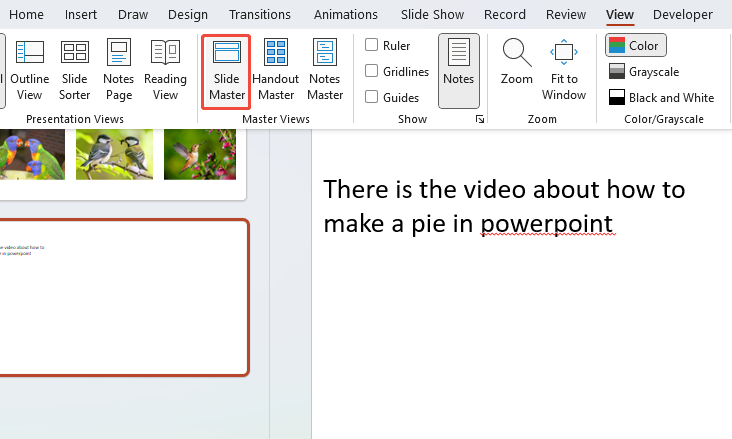Select Color view mode
Screen dimensions: 732x439
(635, 45)
